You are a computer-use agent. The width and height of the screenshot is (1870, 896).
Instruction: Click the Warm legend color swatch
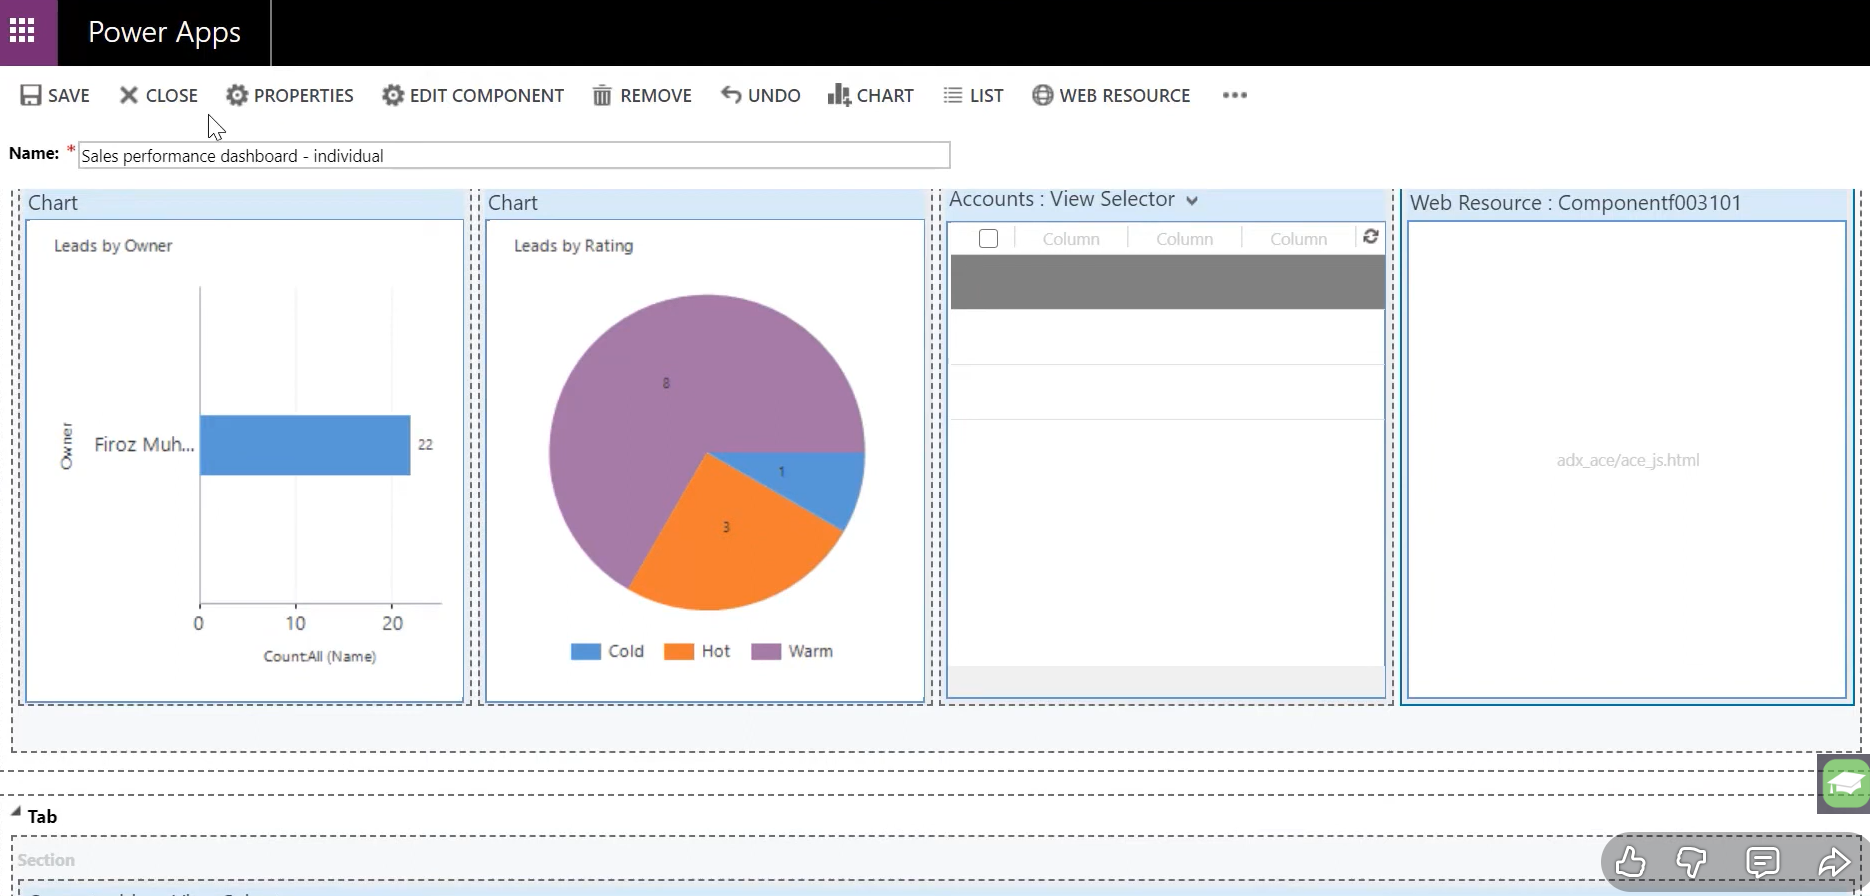pyautogui.click(x=765, y=652)
